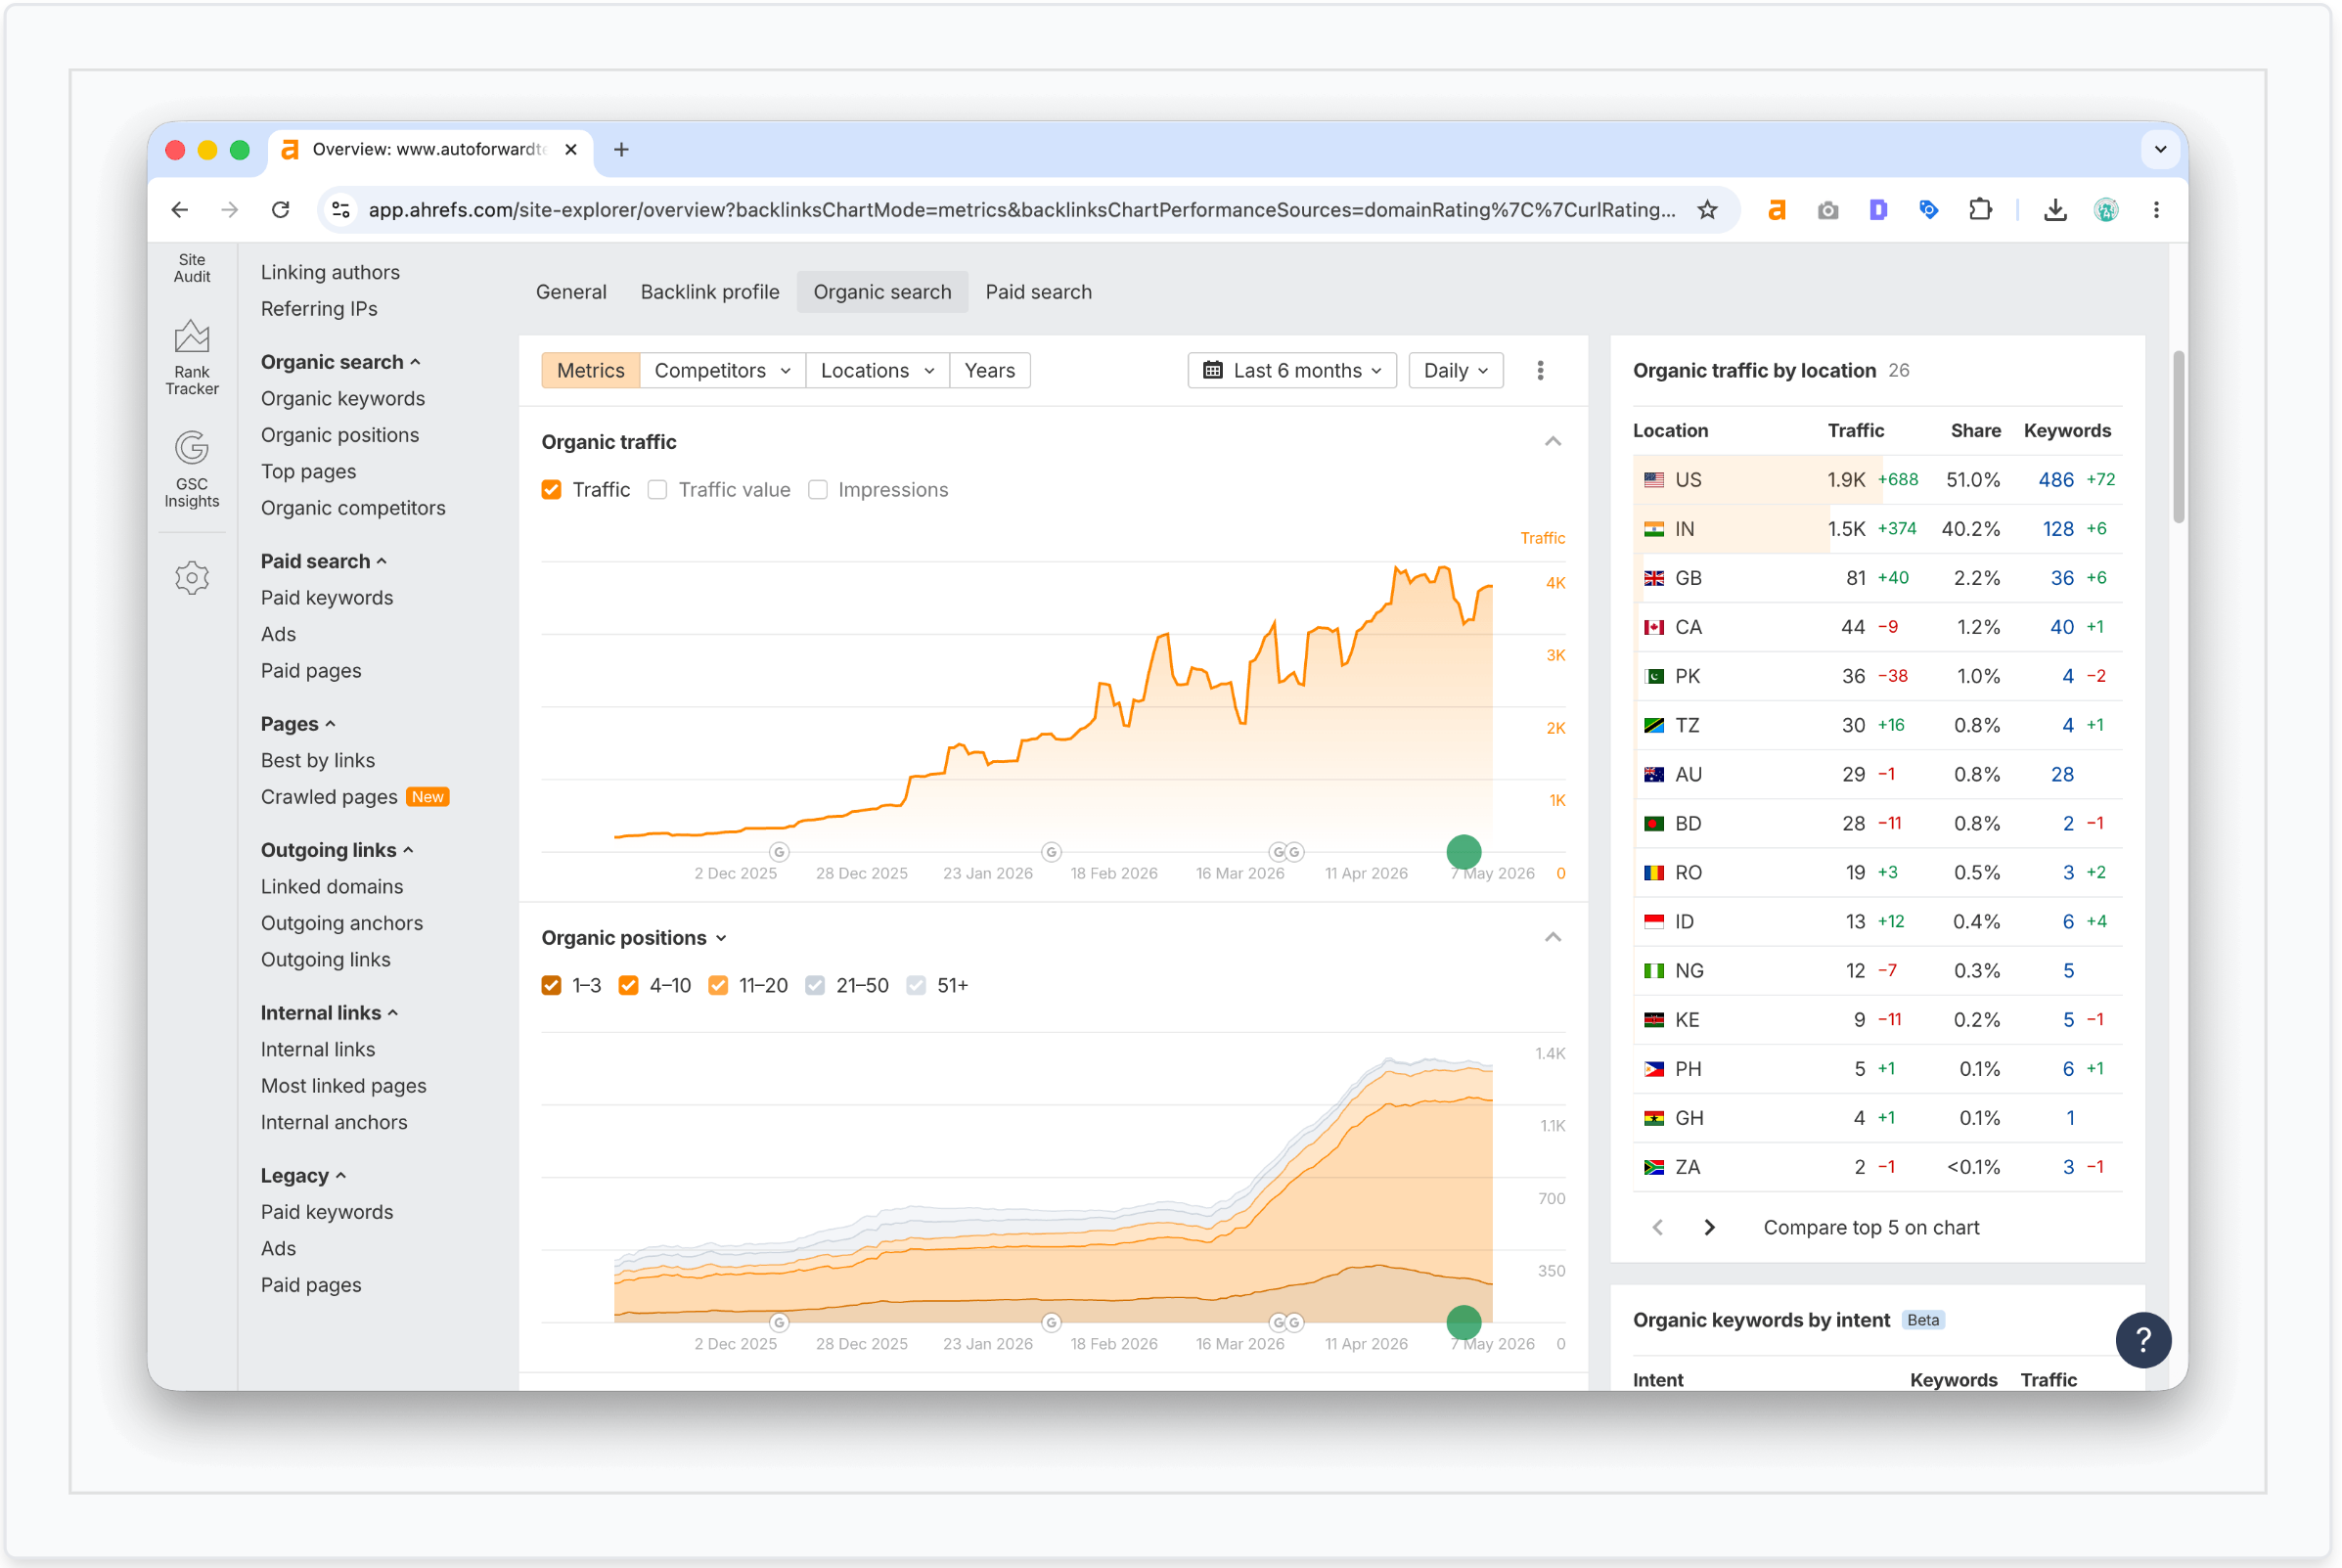
Task: Click the green marker on positions chart
Action: 1463,1322
